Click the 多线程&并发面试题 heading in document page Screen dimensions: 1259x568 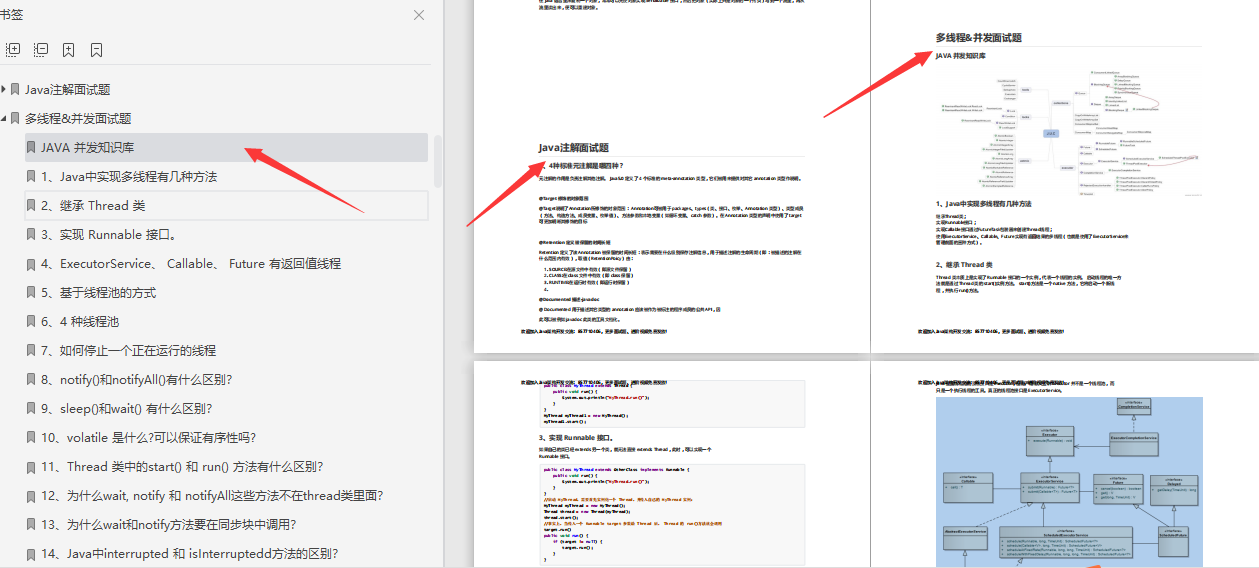(x=978, y=37)
